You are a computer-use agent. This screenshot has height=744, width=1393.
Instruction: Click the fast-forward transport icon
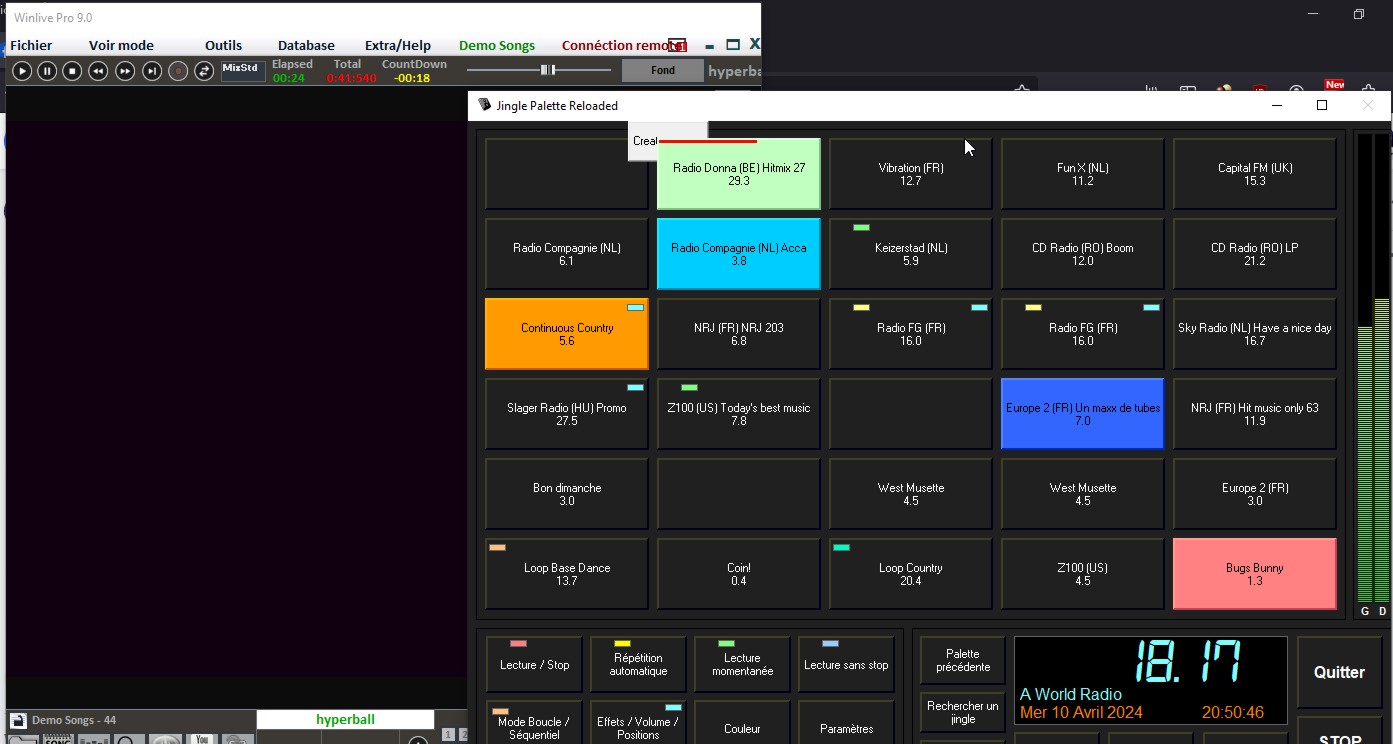click(x=125, y=71)
